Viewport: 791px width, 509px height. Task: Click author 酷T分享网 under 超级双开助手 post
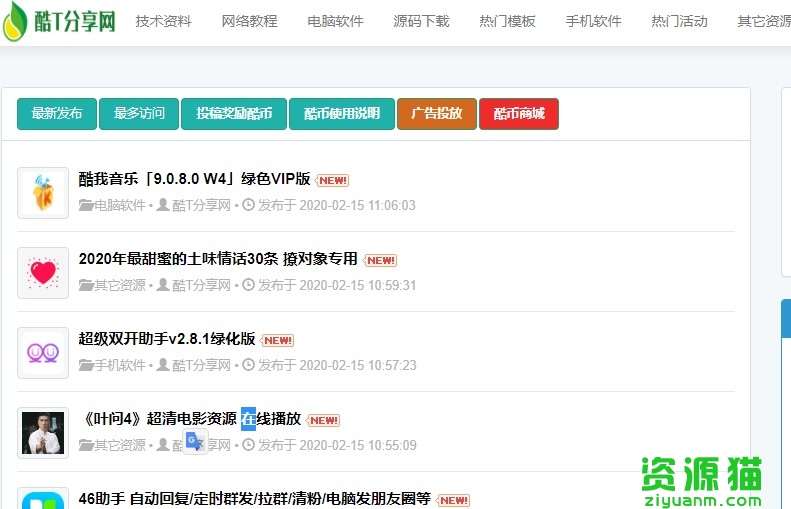pos(201,365)
